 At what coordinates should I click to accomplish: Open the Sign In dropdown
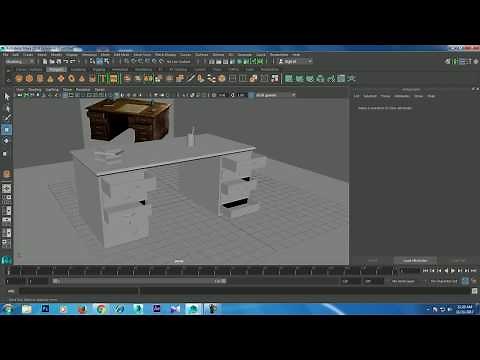click(295, 61)
